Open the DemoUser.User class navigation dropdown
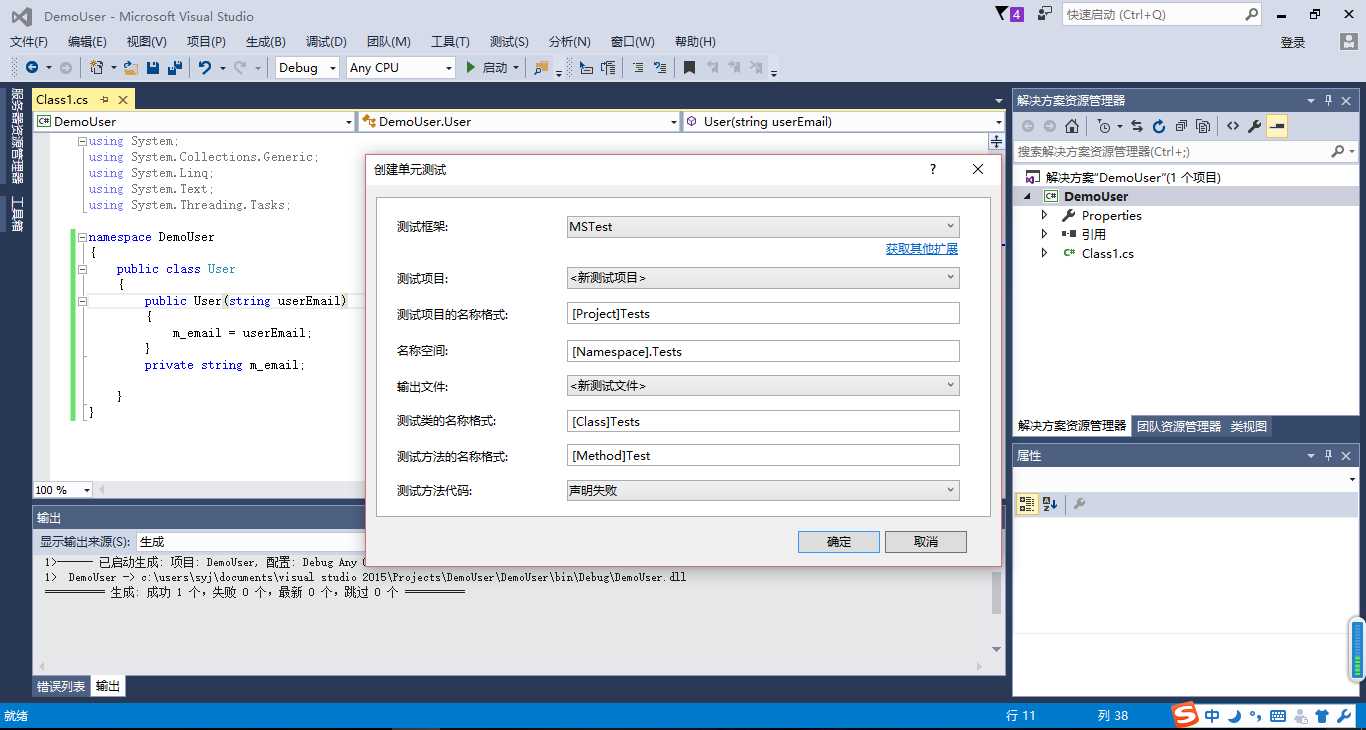Image resolution: width=1366 pixels, height=730 pixels. click(519, 121)
